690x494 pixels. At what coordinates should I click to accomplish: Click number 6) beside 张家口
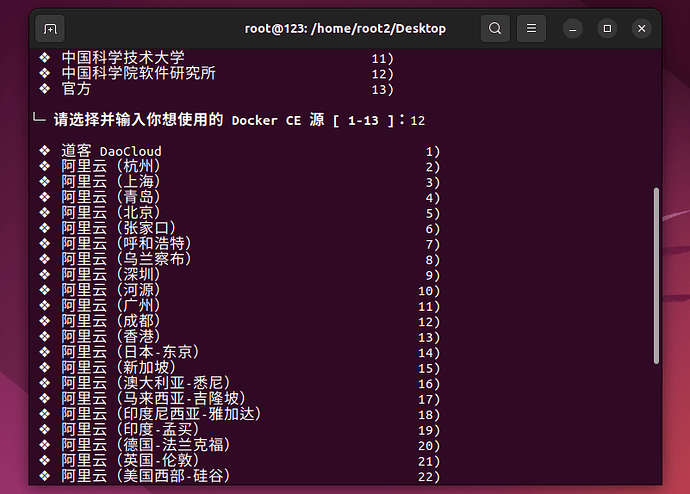pos(433,229)
